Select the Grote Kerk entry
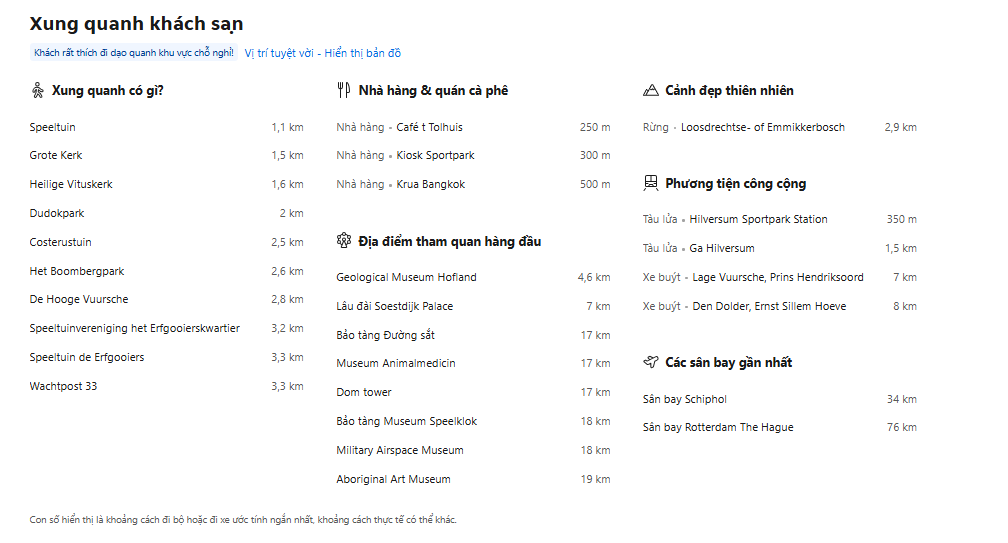This screenshot has height=543, width=1008. pyautogui.click(x=56, y=156)
